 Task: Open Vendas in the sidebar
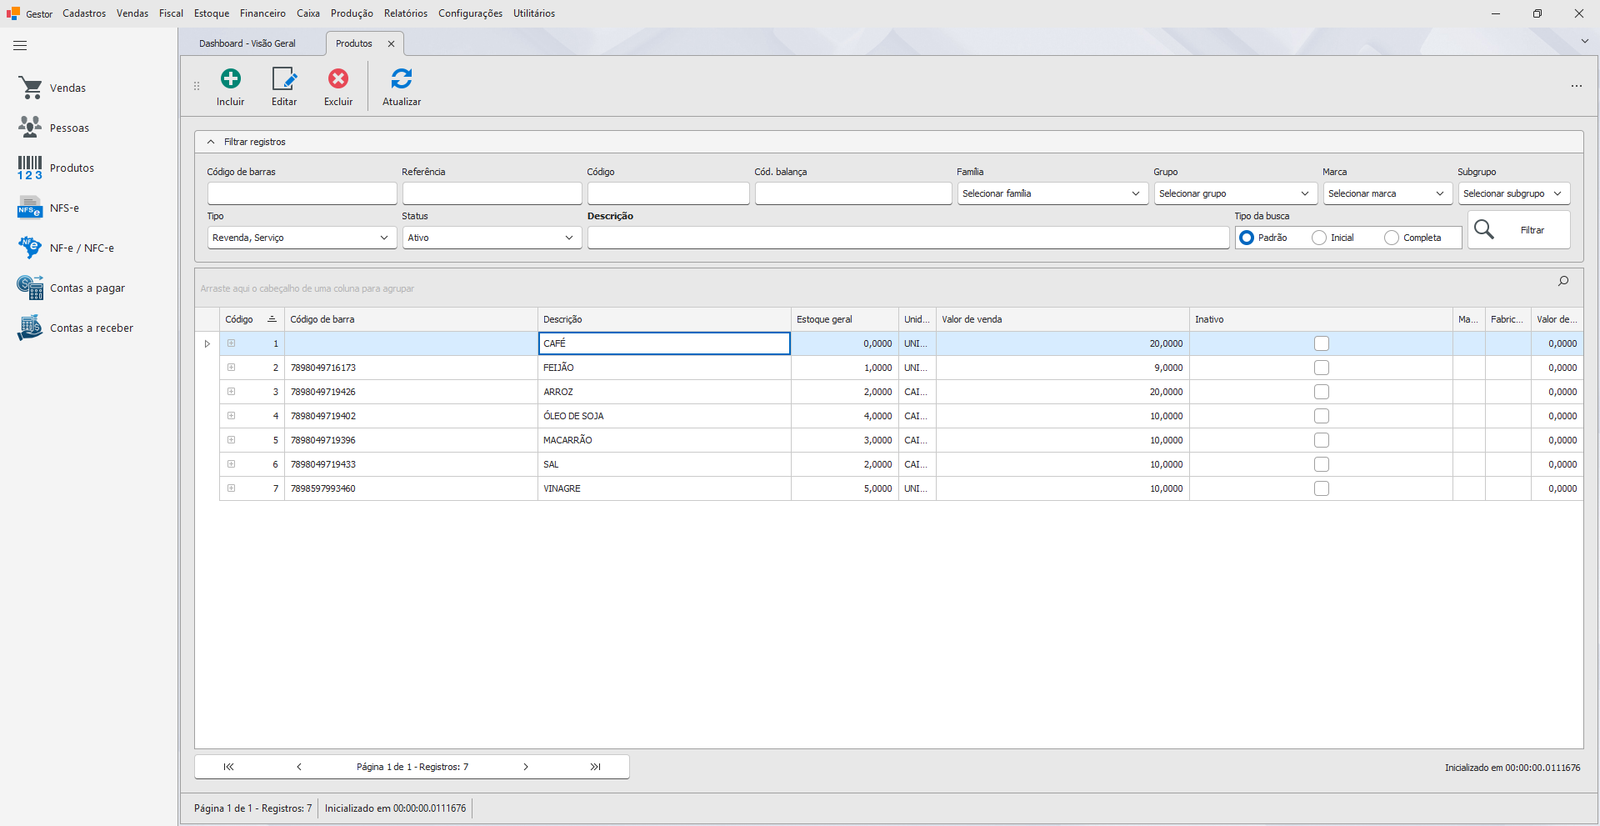pyautogui.click(x=53, y=88)
